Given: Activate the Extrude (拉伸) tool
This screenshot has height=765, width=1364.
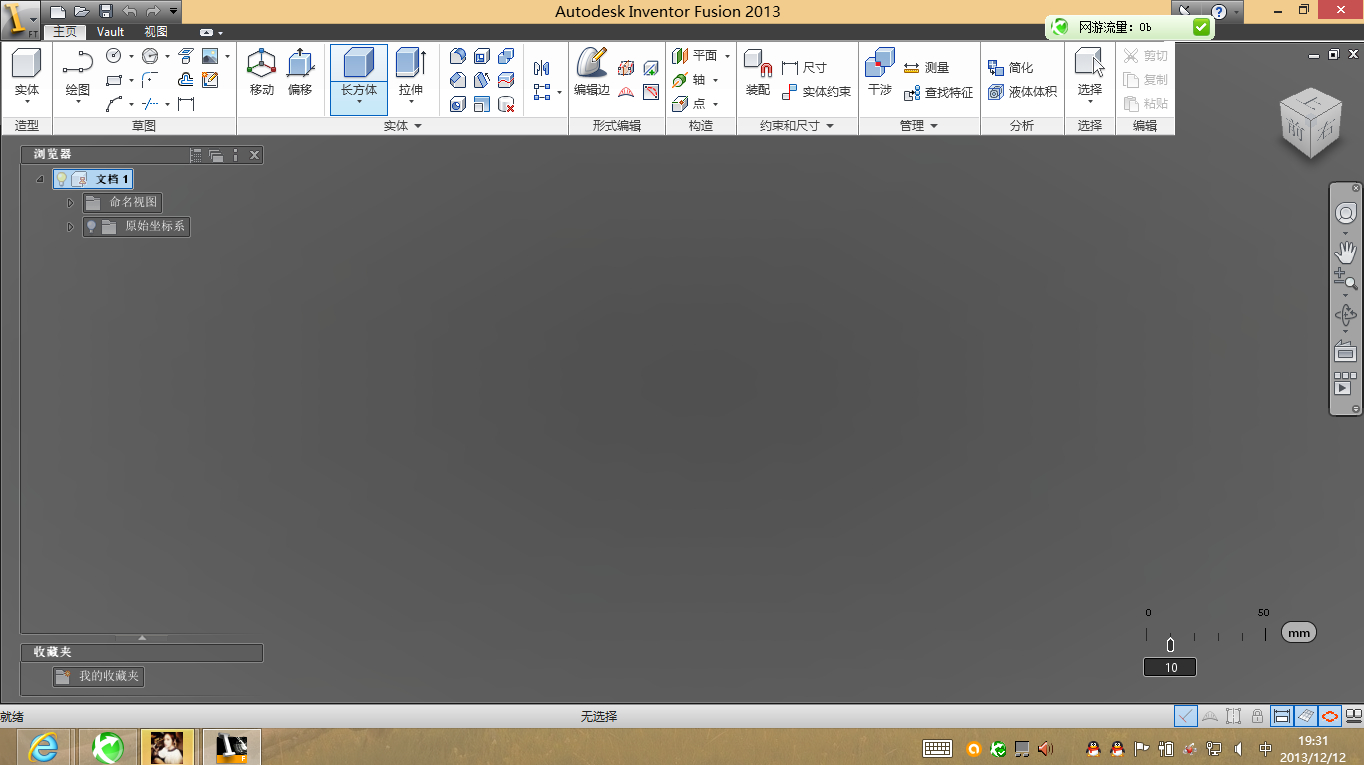Looking at the screenshot, I should point(411,73).
